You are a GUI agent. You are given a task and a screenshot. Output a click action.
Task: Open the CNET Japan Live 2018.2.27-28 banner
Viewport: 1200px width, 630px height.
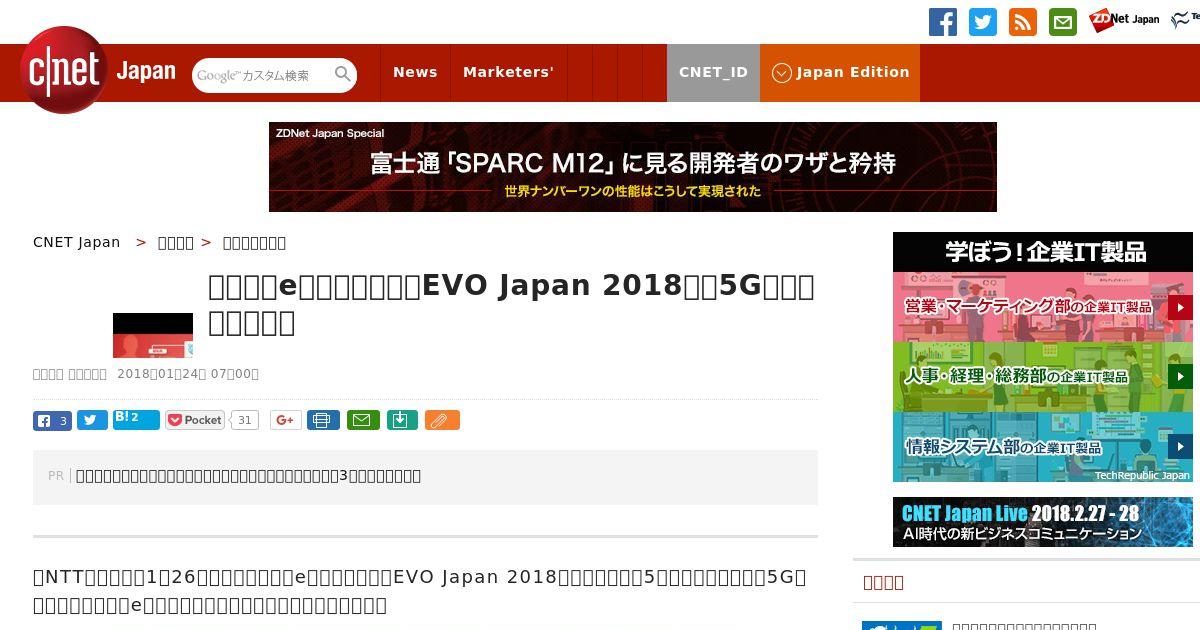[x=1043, y=522]
